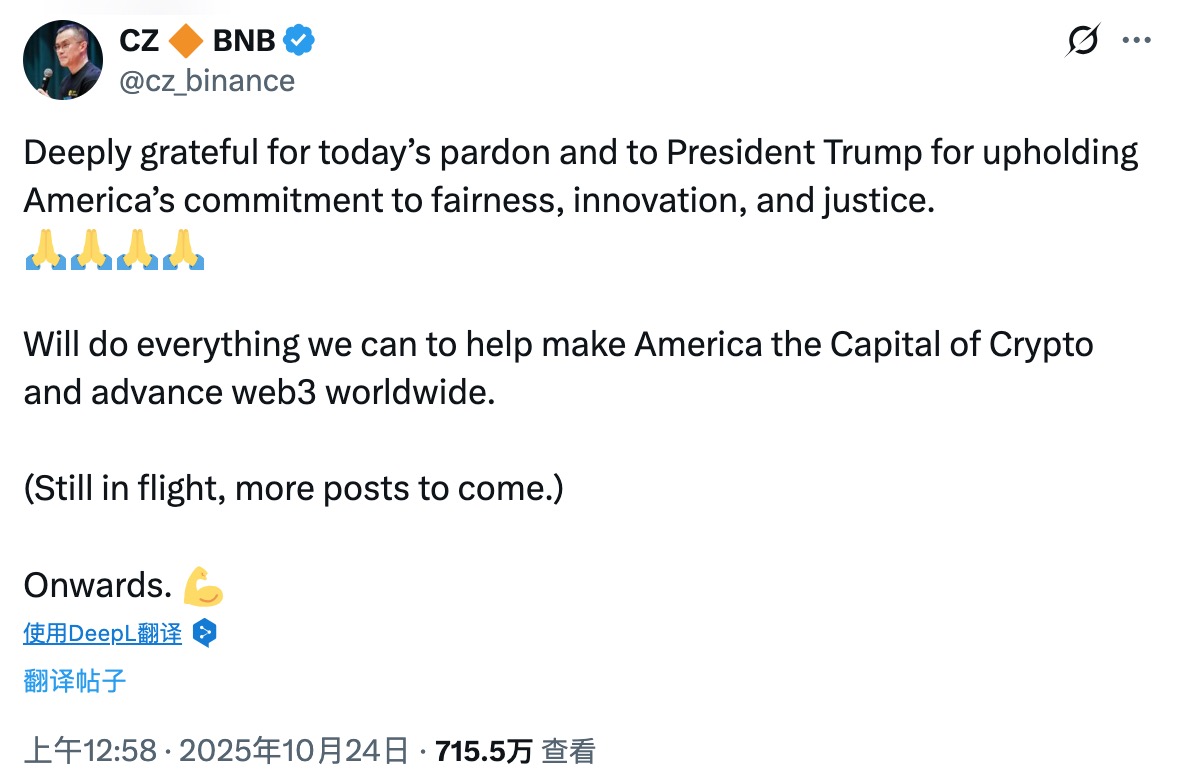1178x782 pixels.
Task: Open the three-dot more options menu
Action: click(1137, 41)
